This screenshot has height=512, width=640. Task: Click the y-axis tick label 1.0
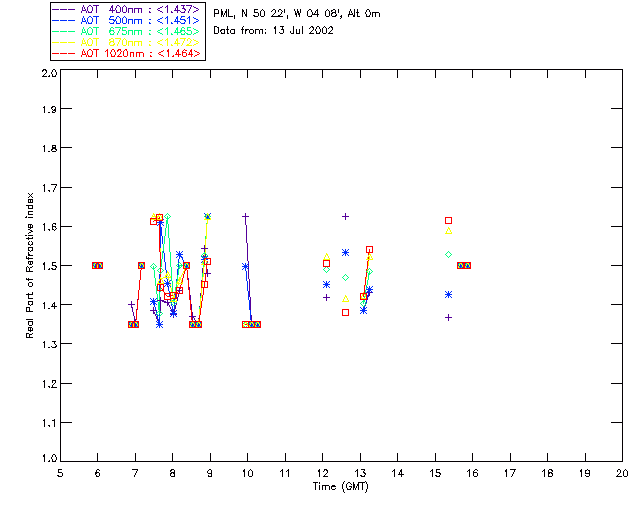(x=49, y=459)
